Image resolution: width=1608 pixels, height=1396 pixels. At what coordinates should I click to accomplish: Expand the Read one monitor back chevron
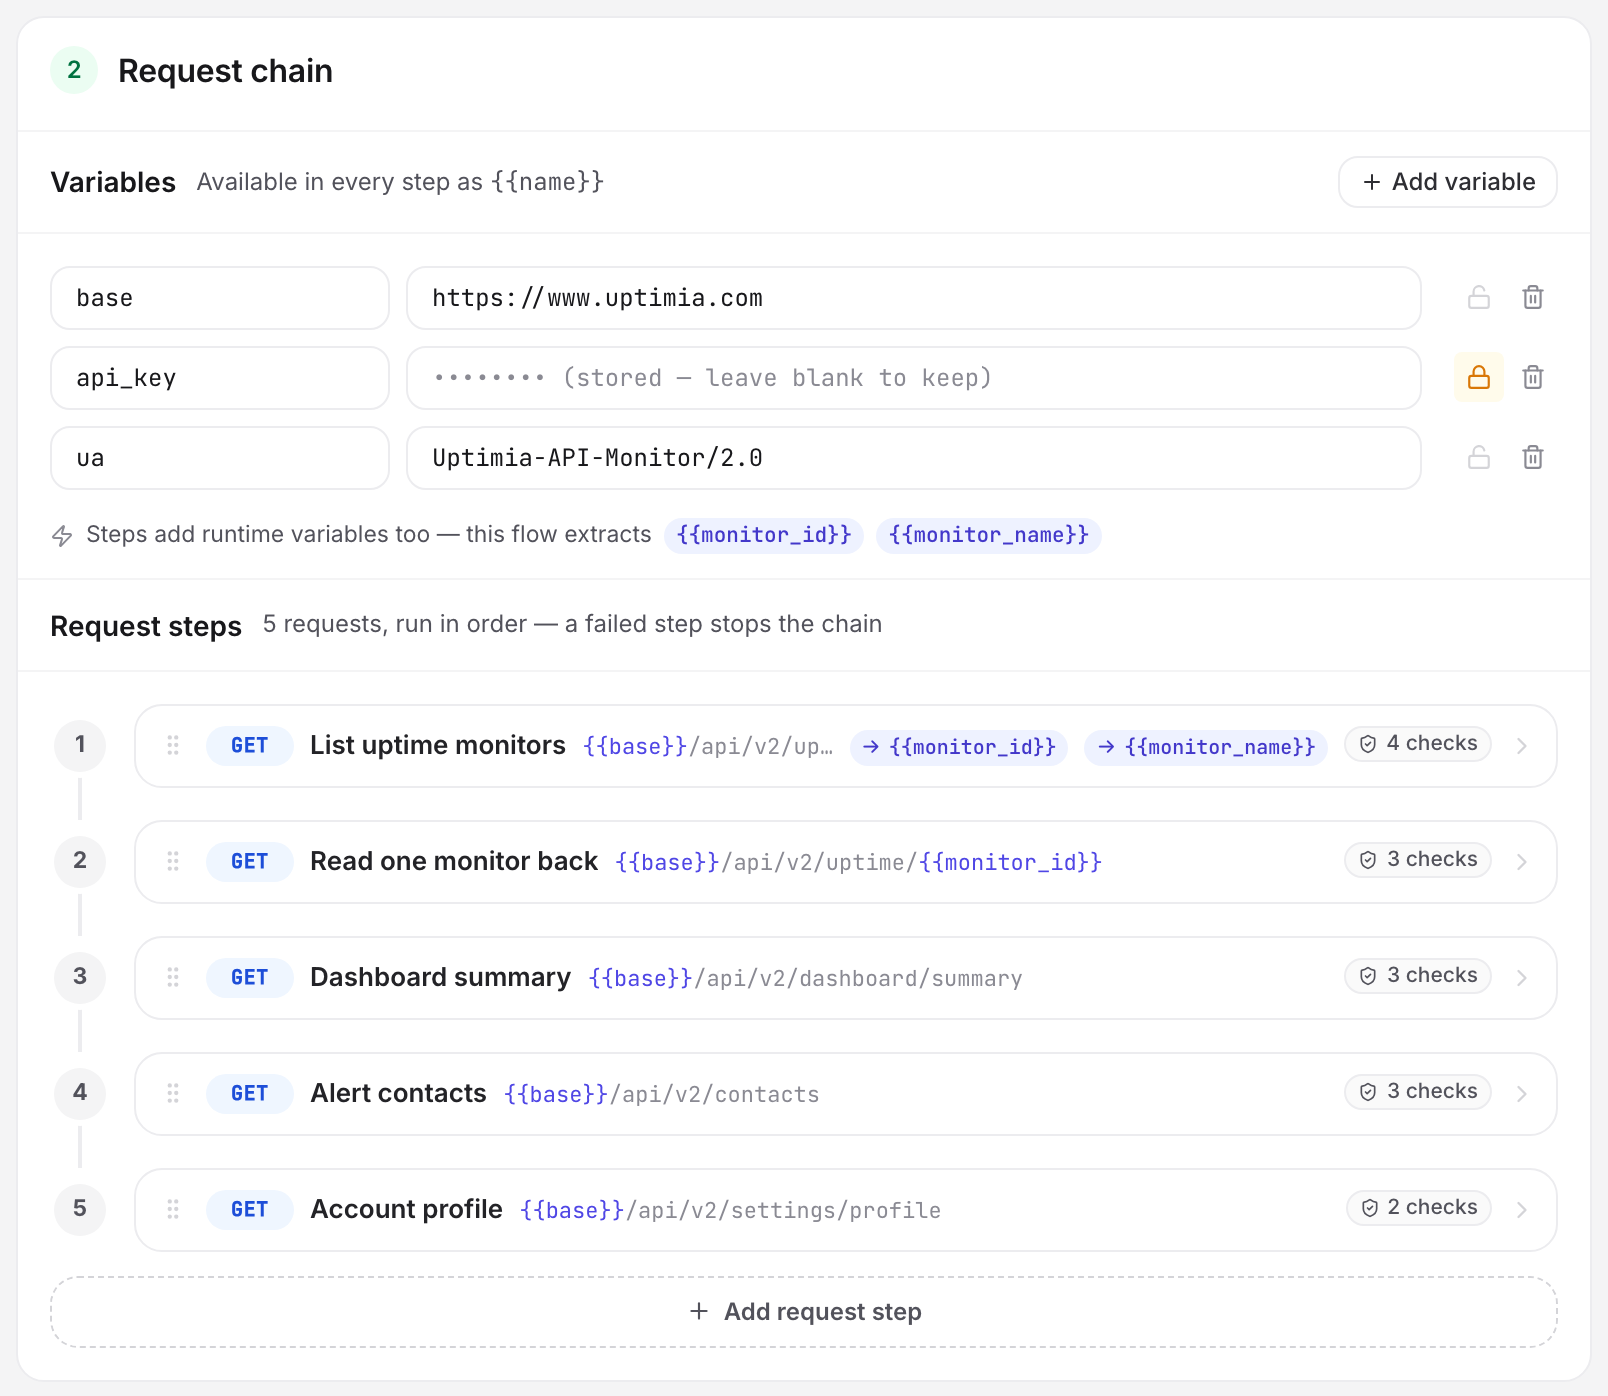pos(1522,862)
